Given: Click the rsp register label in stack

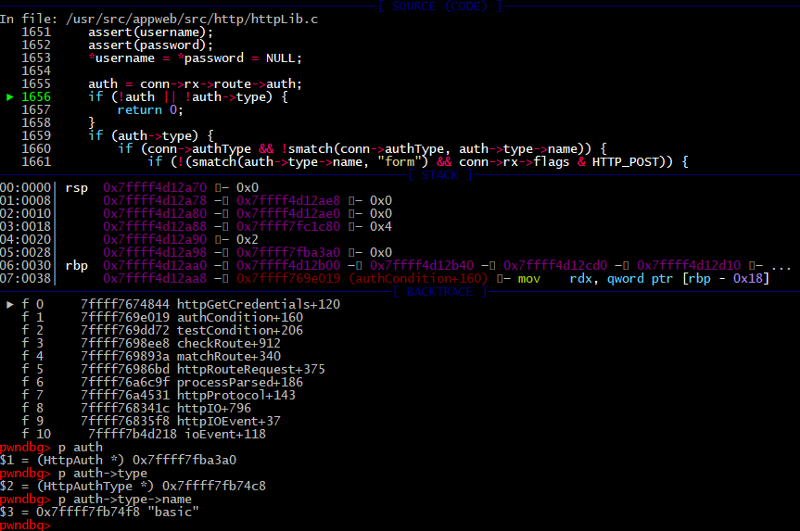Looking at the screenshot, I should tap(77, 188).
